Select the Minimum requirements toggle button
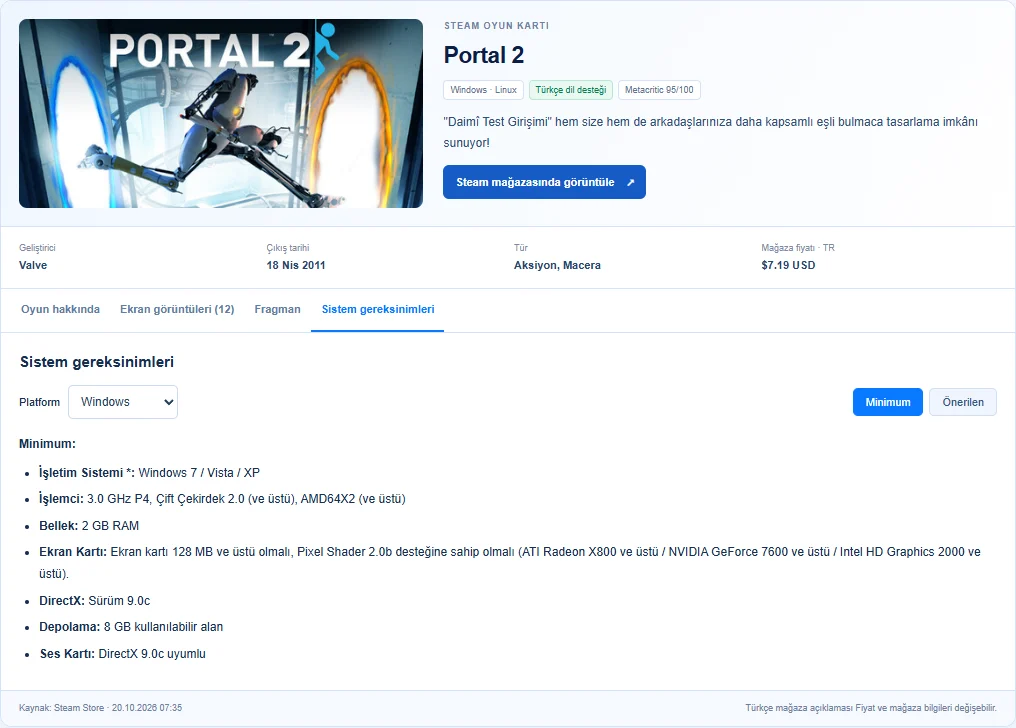The height and width of the screenshot is (728, 1016). tap(888, 402)
